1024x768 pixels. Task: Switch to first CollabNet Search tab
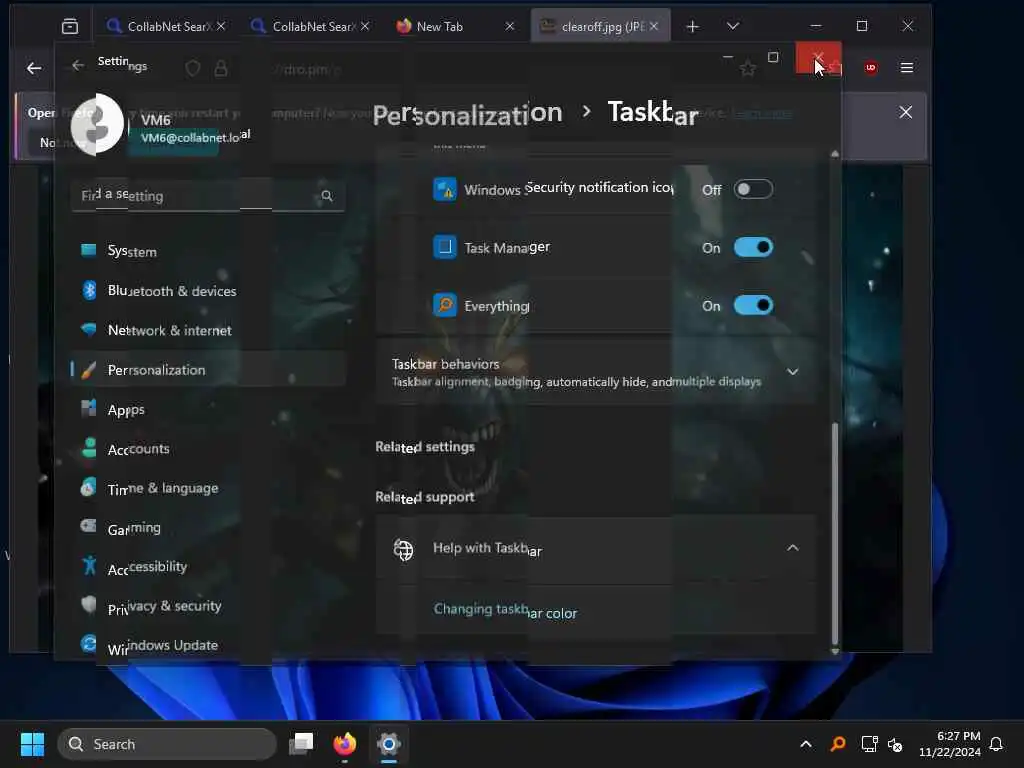click(167, 26)
